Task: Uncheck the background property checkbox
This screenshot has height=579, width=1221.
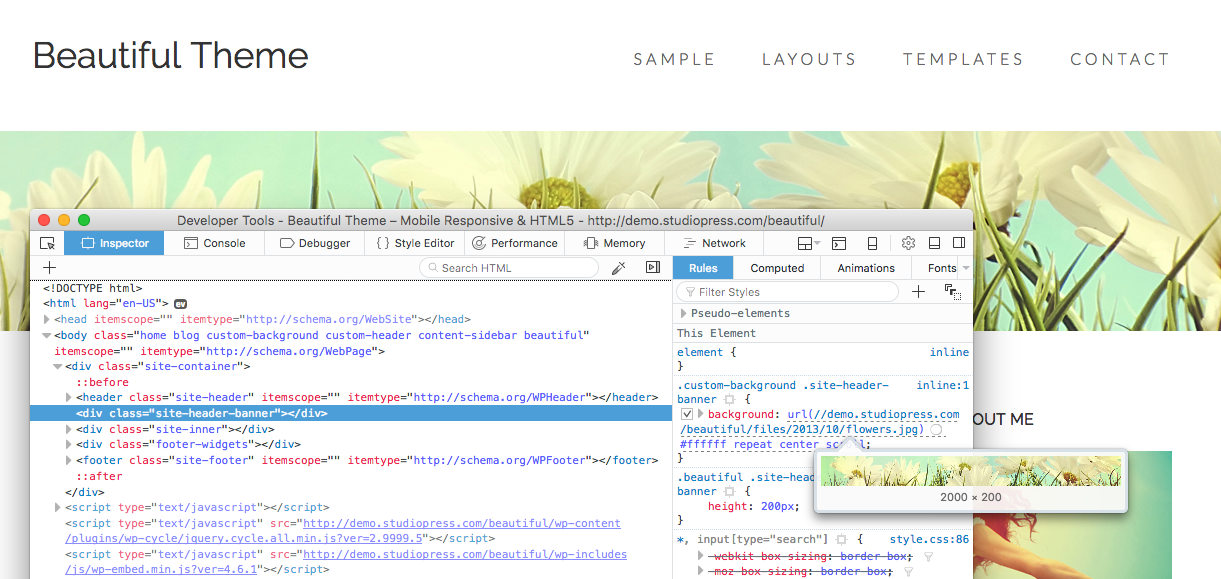Action: (x=687, y=414)
